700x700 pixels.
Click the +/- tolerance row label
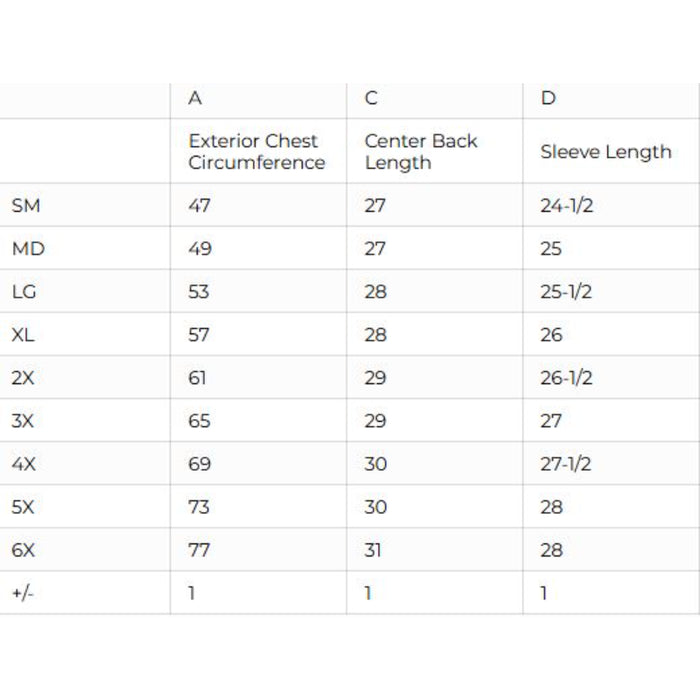(22, 593)
